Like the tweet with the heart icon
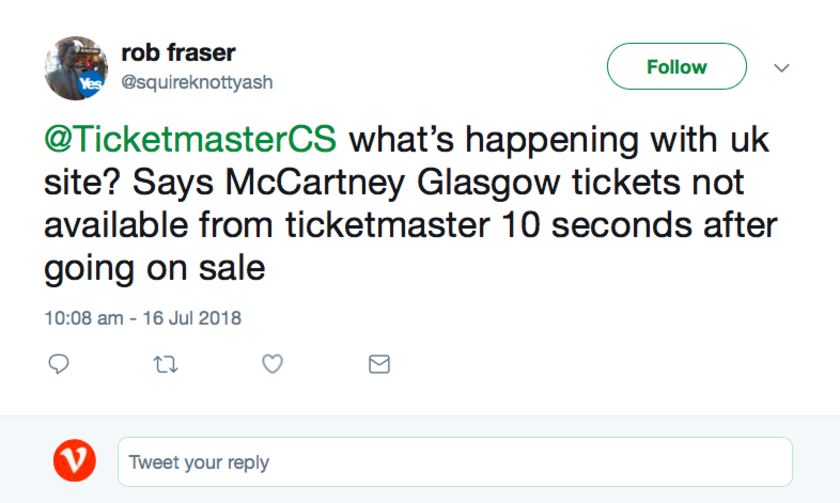840x503 pixels. pyautogui.click(x=272, y=364)
